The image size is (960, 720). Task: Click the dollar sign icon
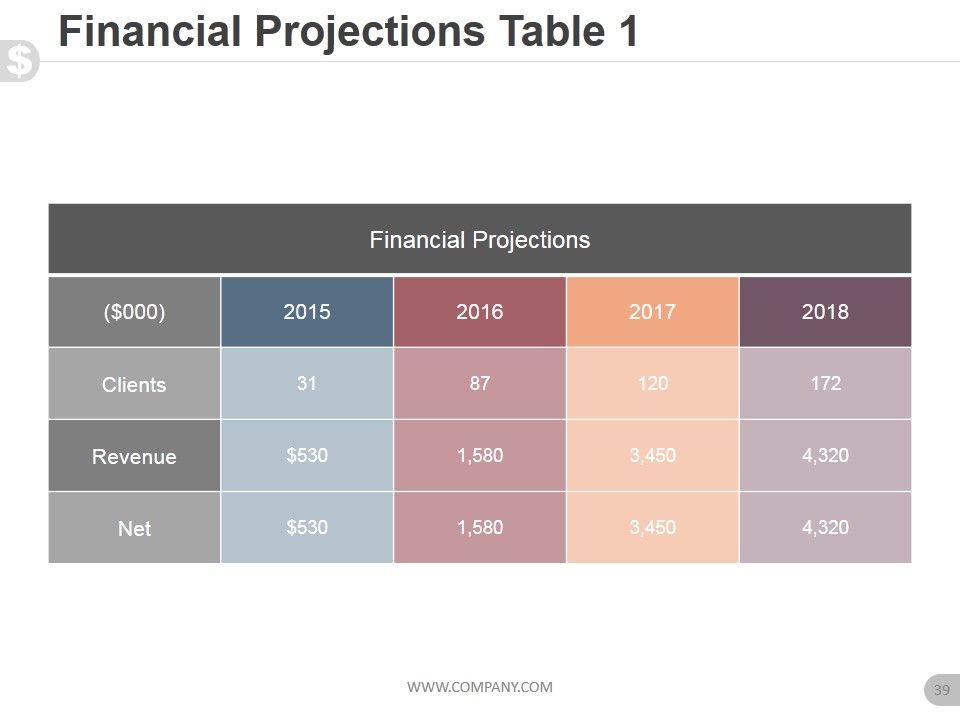19,61
